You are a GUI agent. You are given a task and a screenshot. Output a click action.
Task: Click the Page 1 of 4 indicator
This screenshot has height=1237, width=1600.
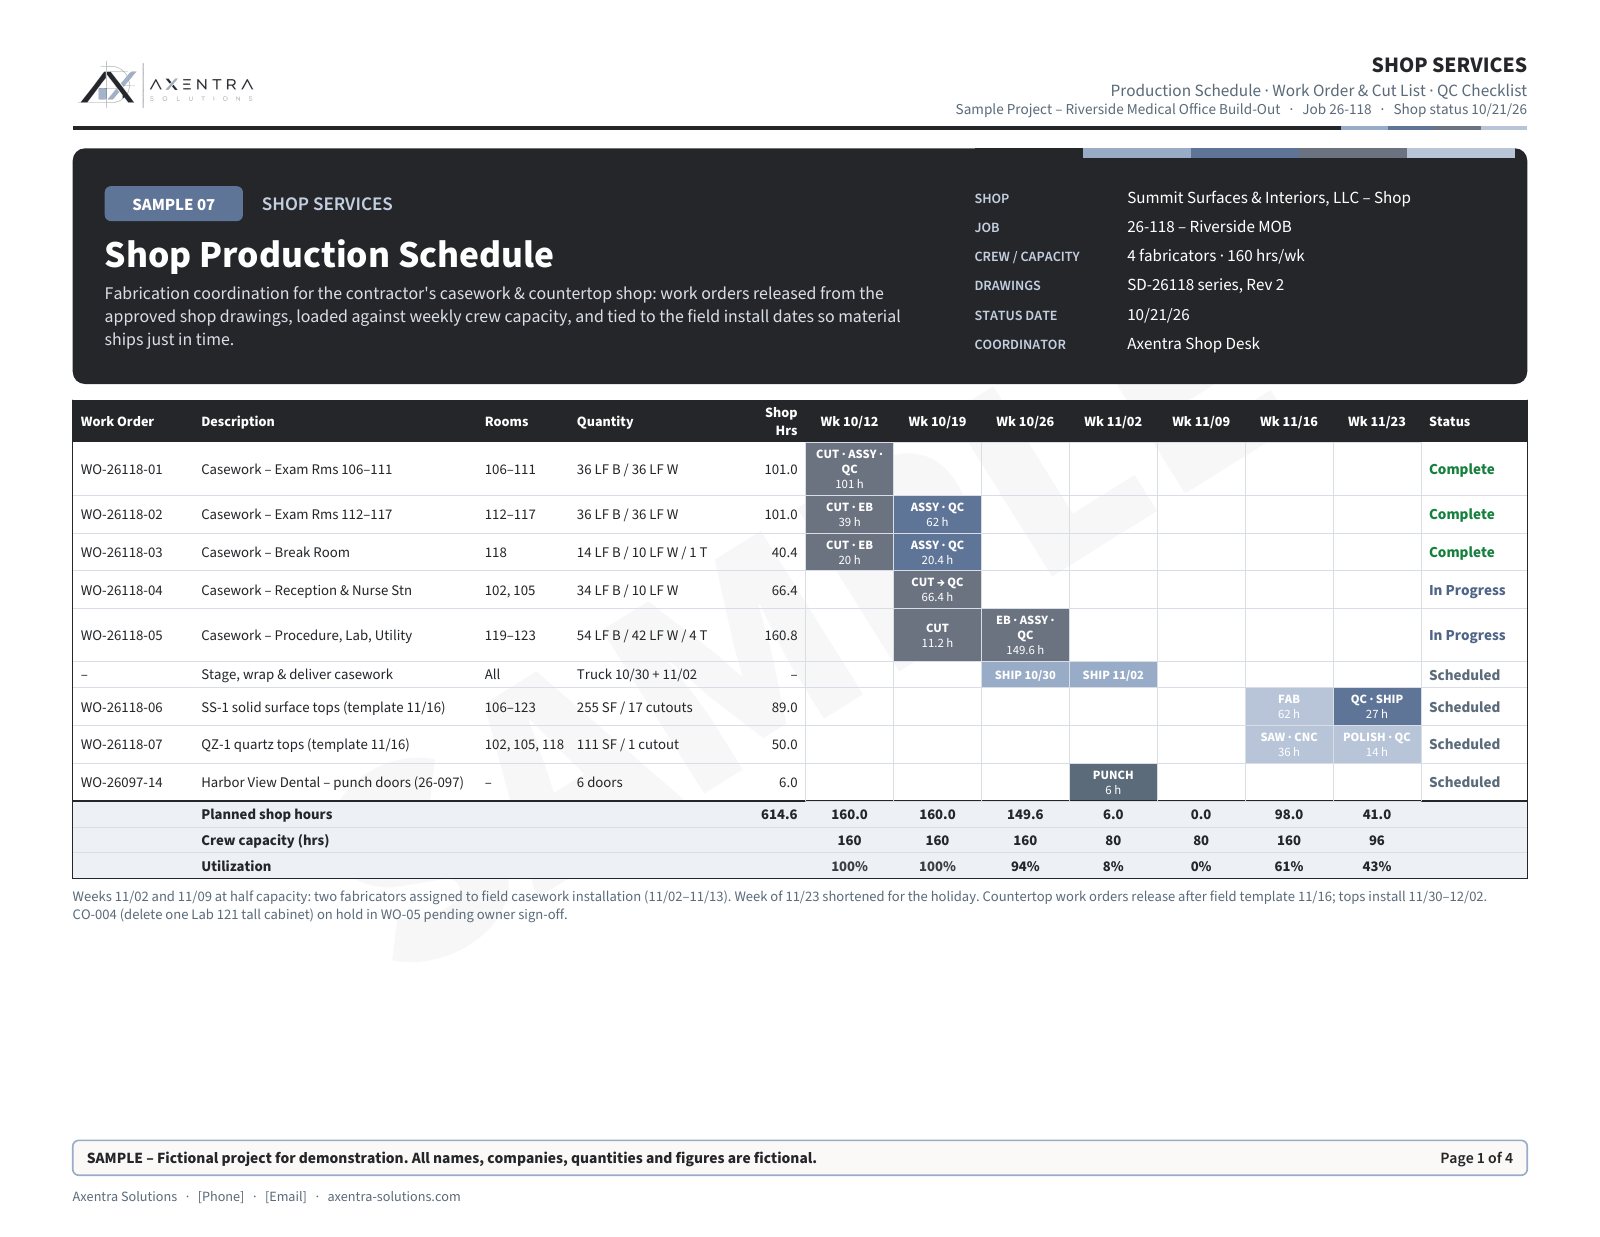coord(1476,1158)
